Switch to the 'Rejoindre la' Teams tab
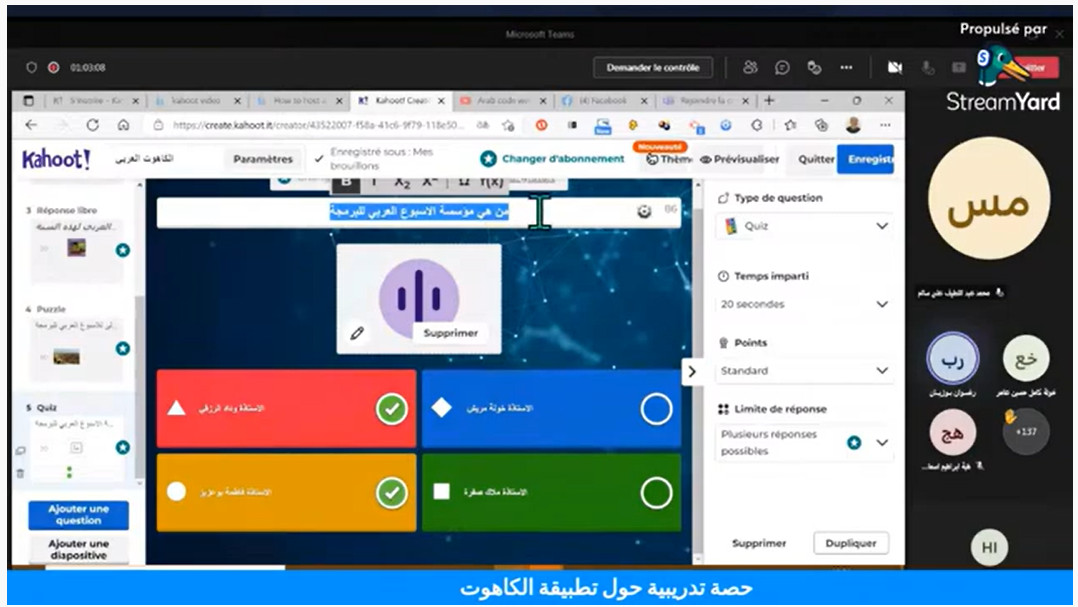The width and height of the screenshot is (1078, 607). click(707, 100)
